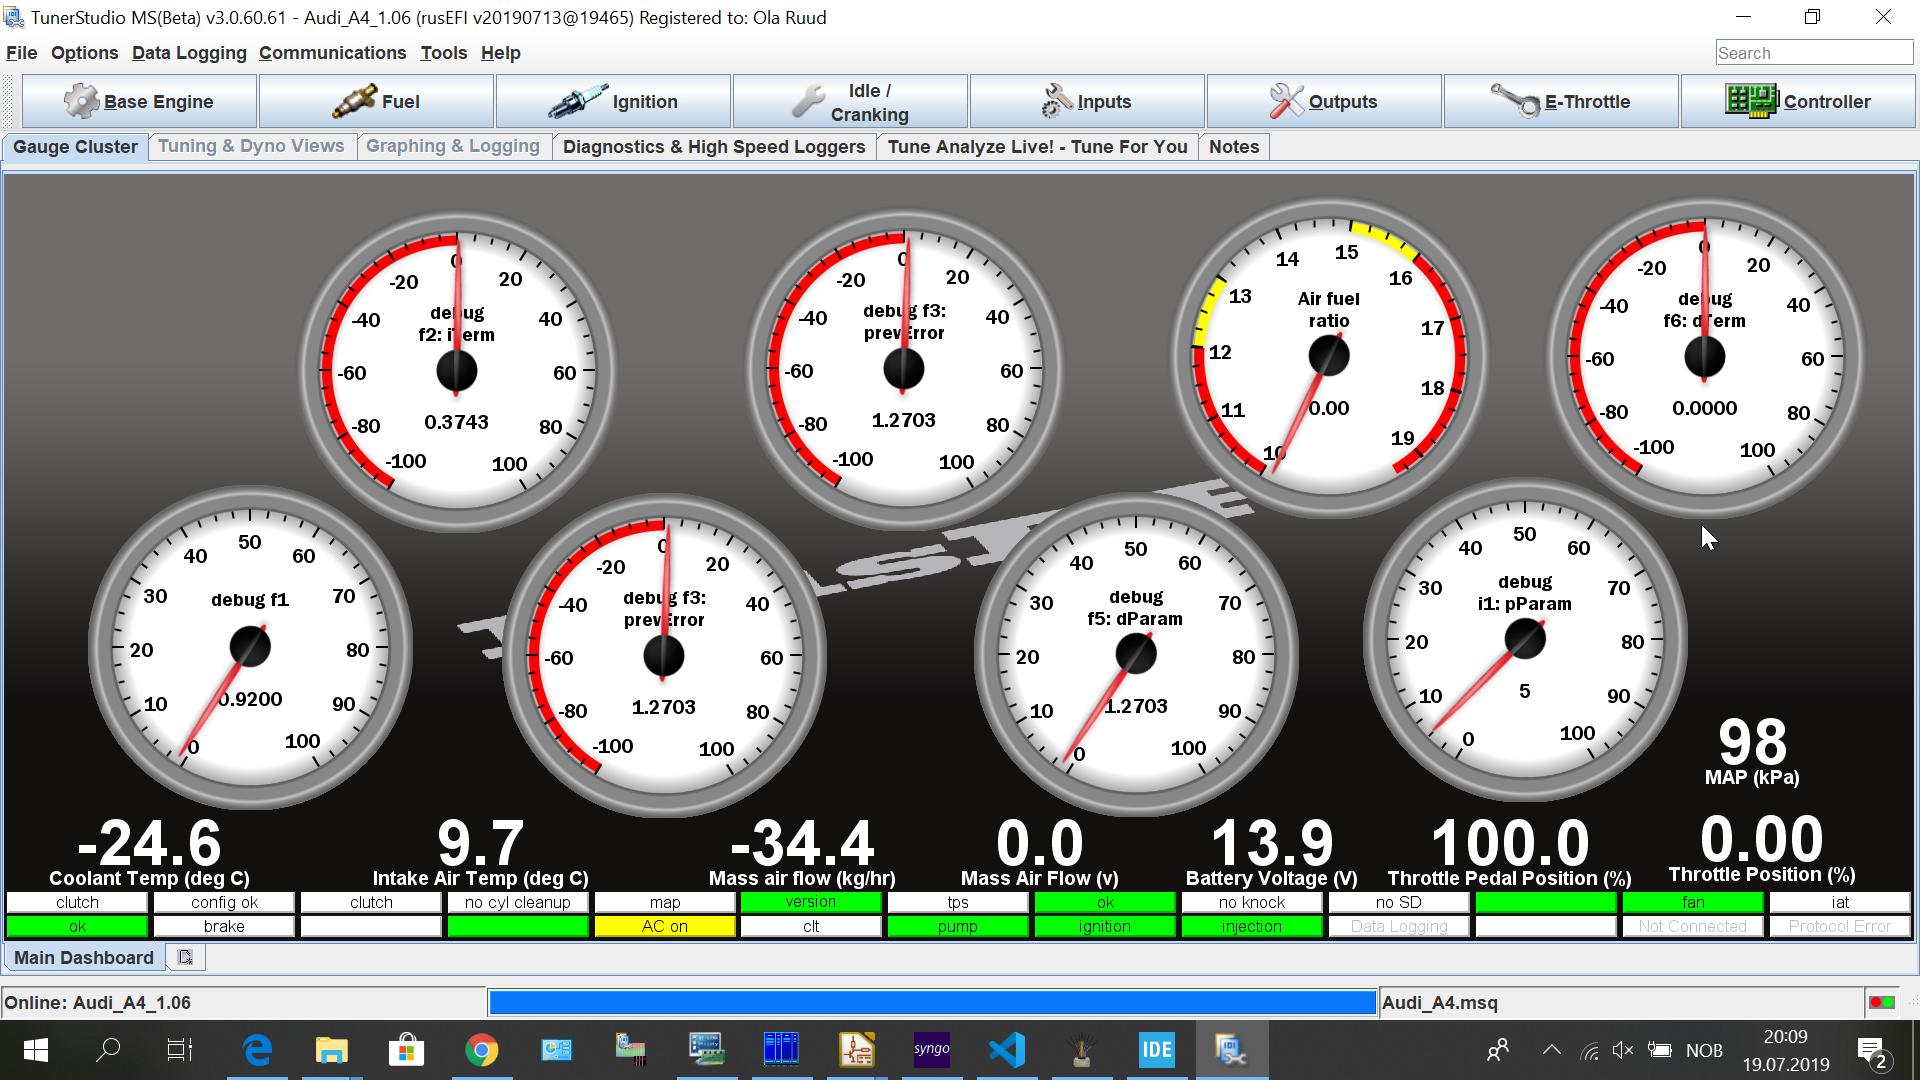Open File Explorer from the taskbar

331,1050
